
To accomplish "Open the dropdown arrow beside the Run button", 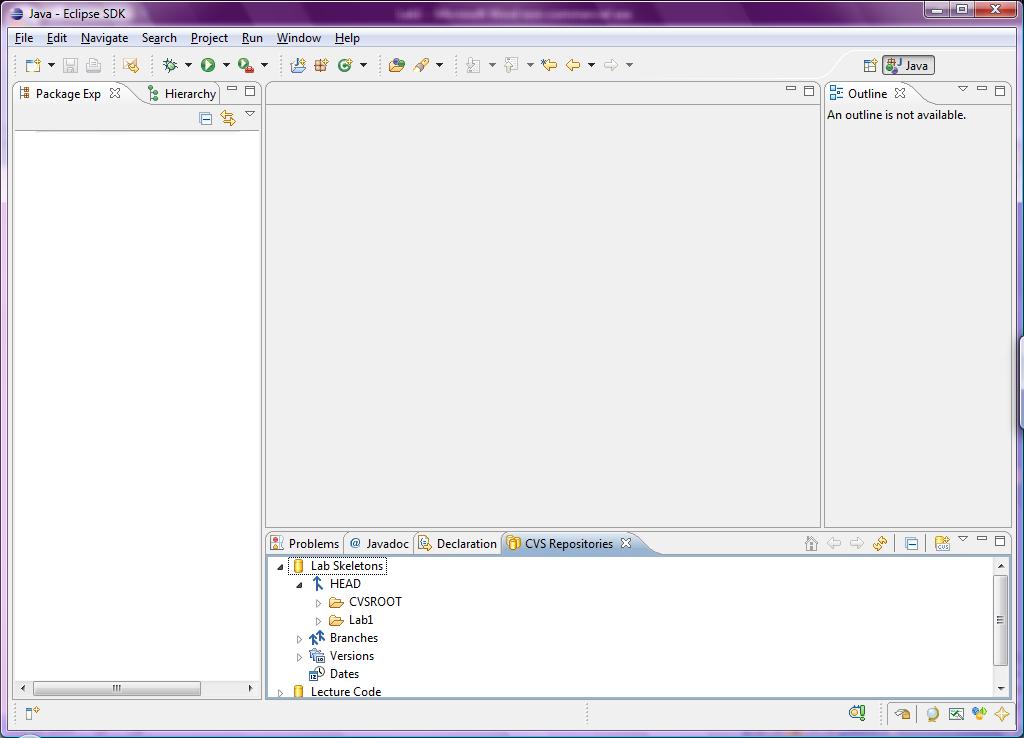I will [226, 65].
